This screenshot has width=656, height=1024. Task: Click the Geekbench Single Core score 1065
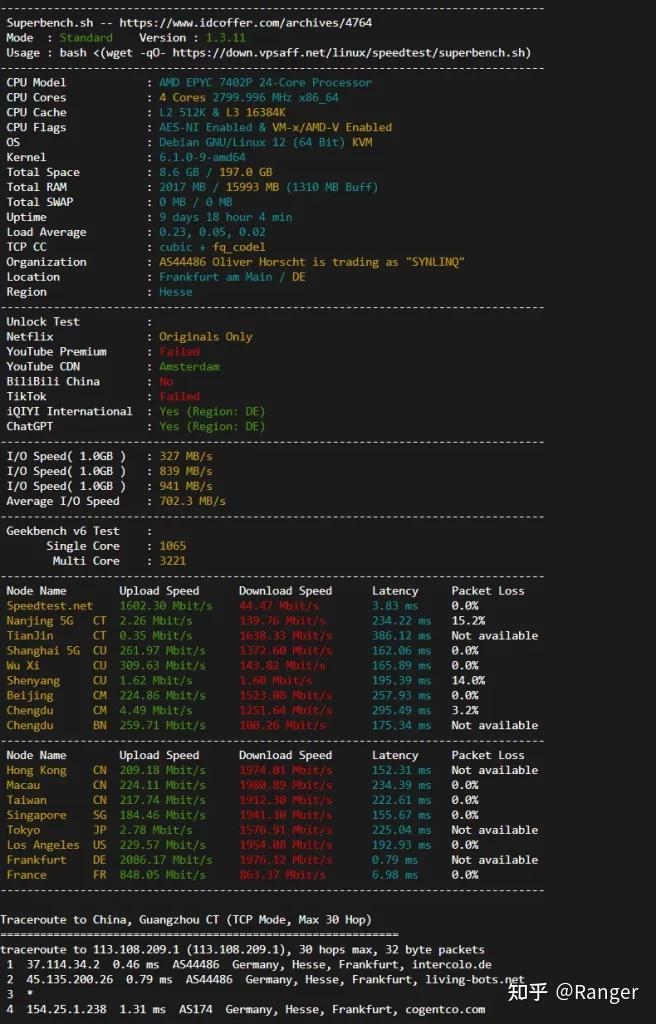click(172, 546)
